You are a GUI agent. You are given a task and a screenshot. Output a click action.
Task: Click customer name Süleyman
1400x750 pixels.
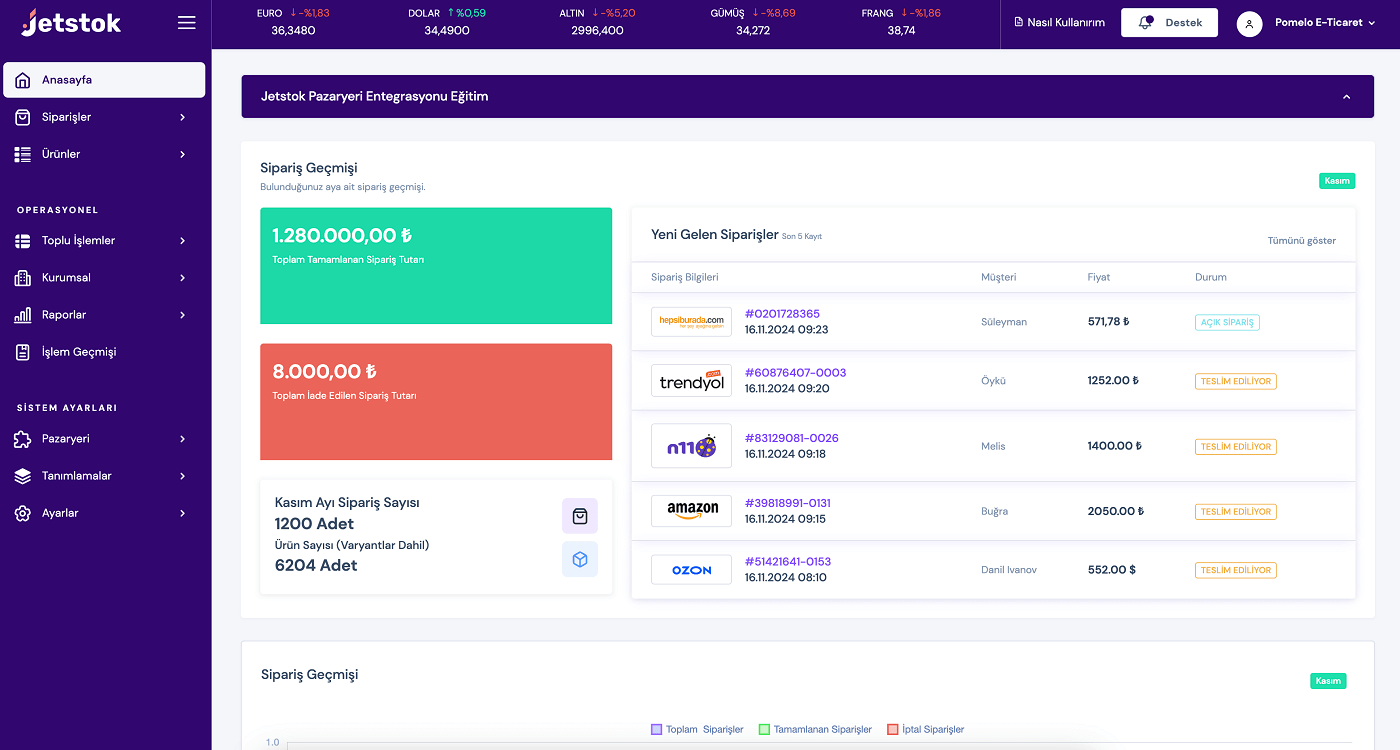point(1004,322)
